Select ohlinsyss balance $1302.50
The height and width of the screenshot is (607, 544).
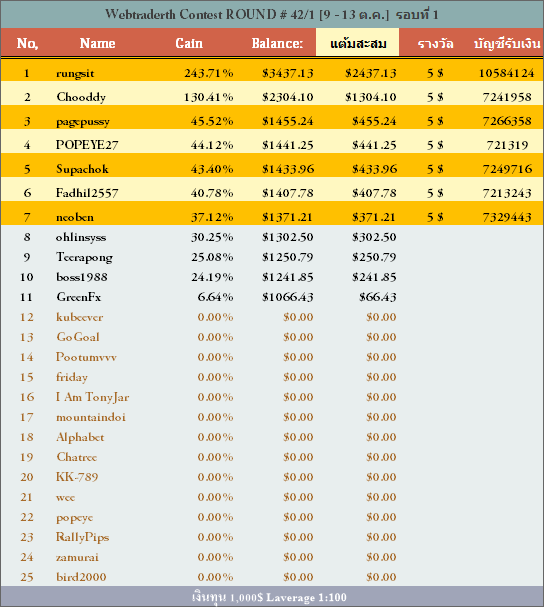click(x=288, y=237)
